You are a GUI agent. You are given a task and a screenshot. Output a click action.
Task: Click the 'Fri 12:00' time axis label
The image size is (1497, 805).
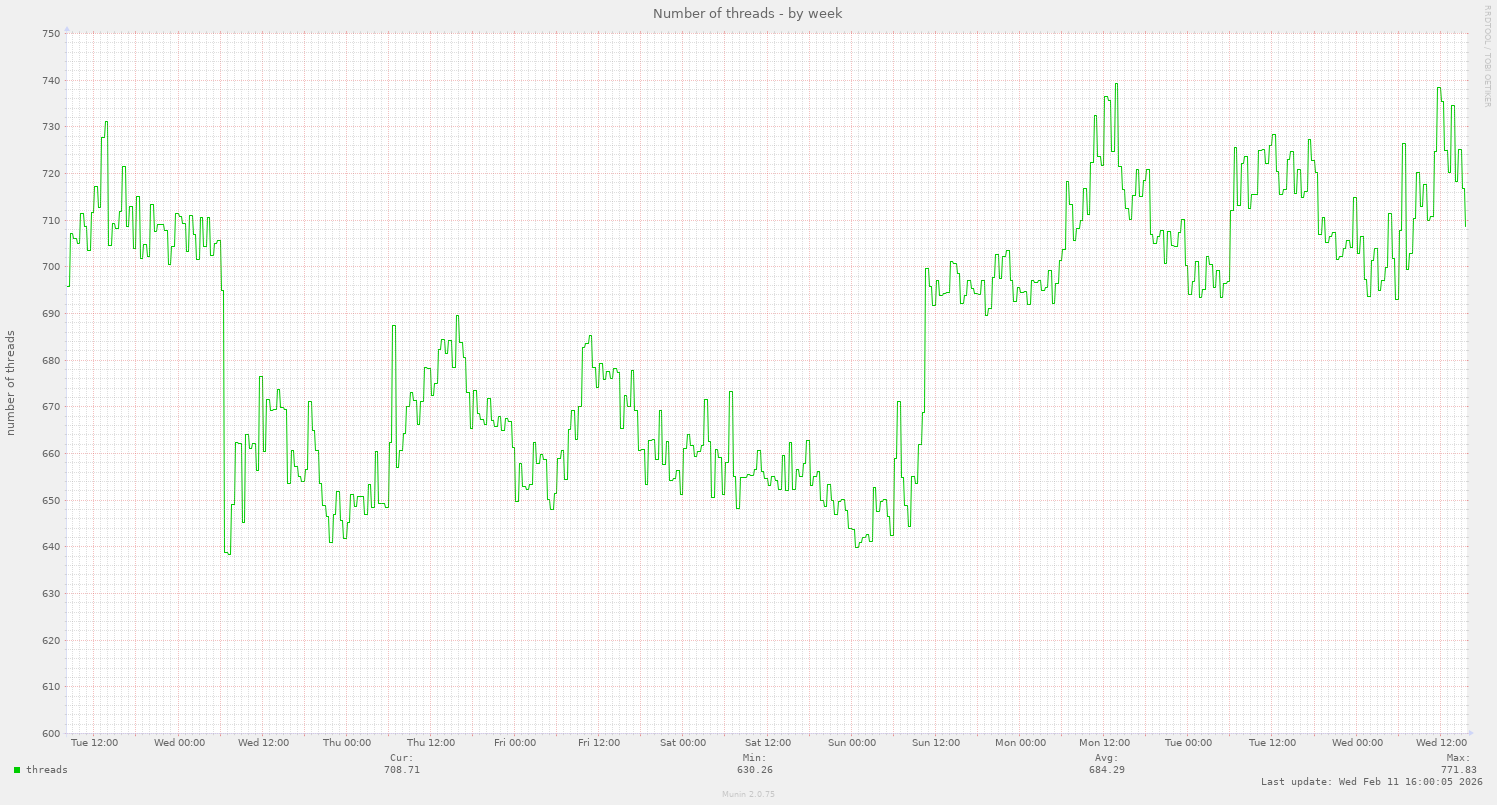pyautogui.click(x=599, y=743)
